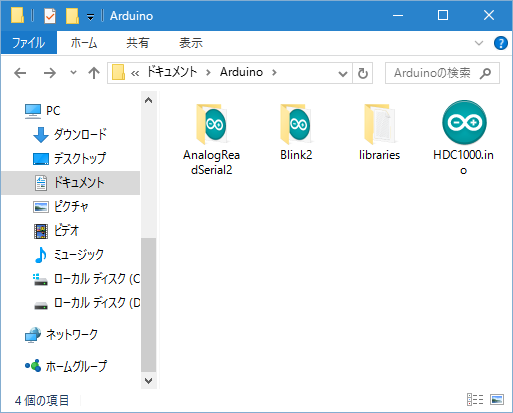The height and width of the screenshot is (413, 513).
Task: Refresh the Arduino folder view
Action: [x=363, y=73]
